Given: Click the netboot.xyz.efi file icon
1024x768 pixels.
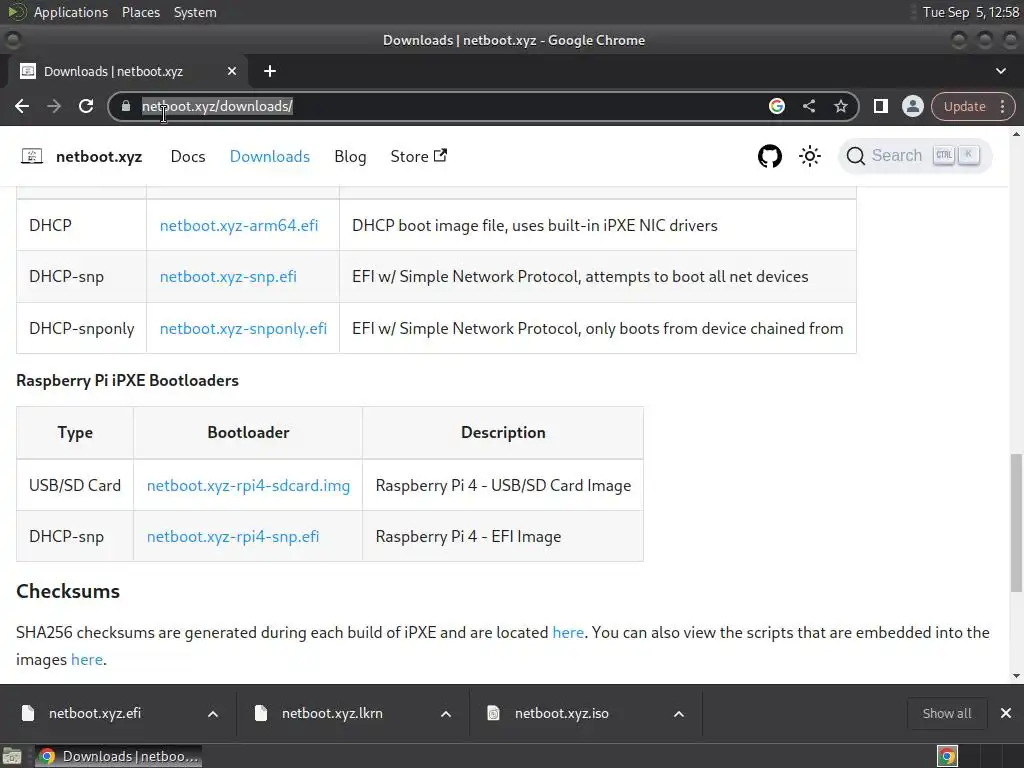Looking at the screenshot, I should (27, 713).
